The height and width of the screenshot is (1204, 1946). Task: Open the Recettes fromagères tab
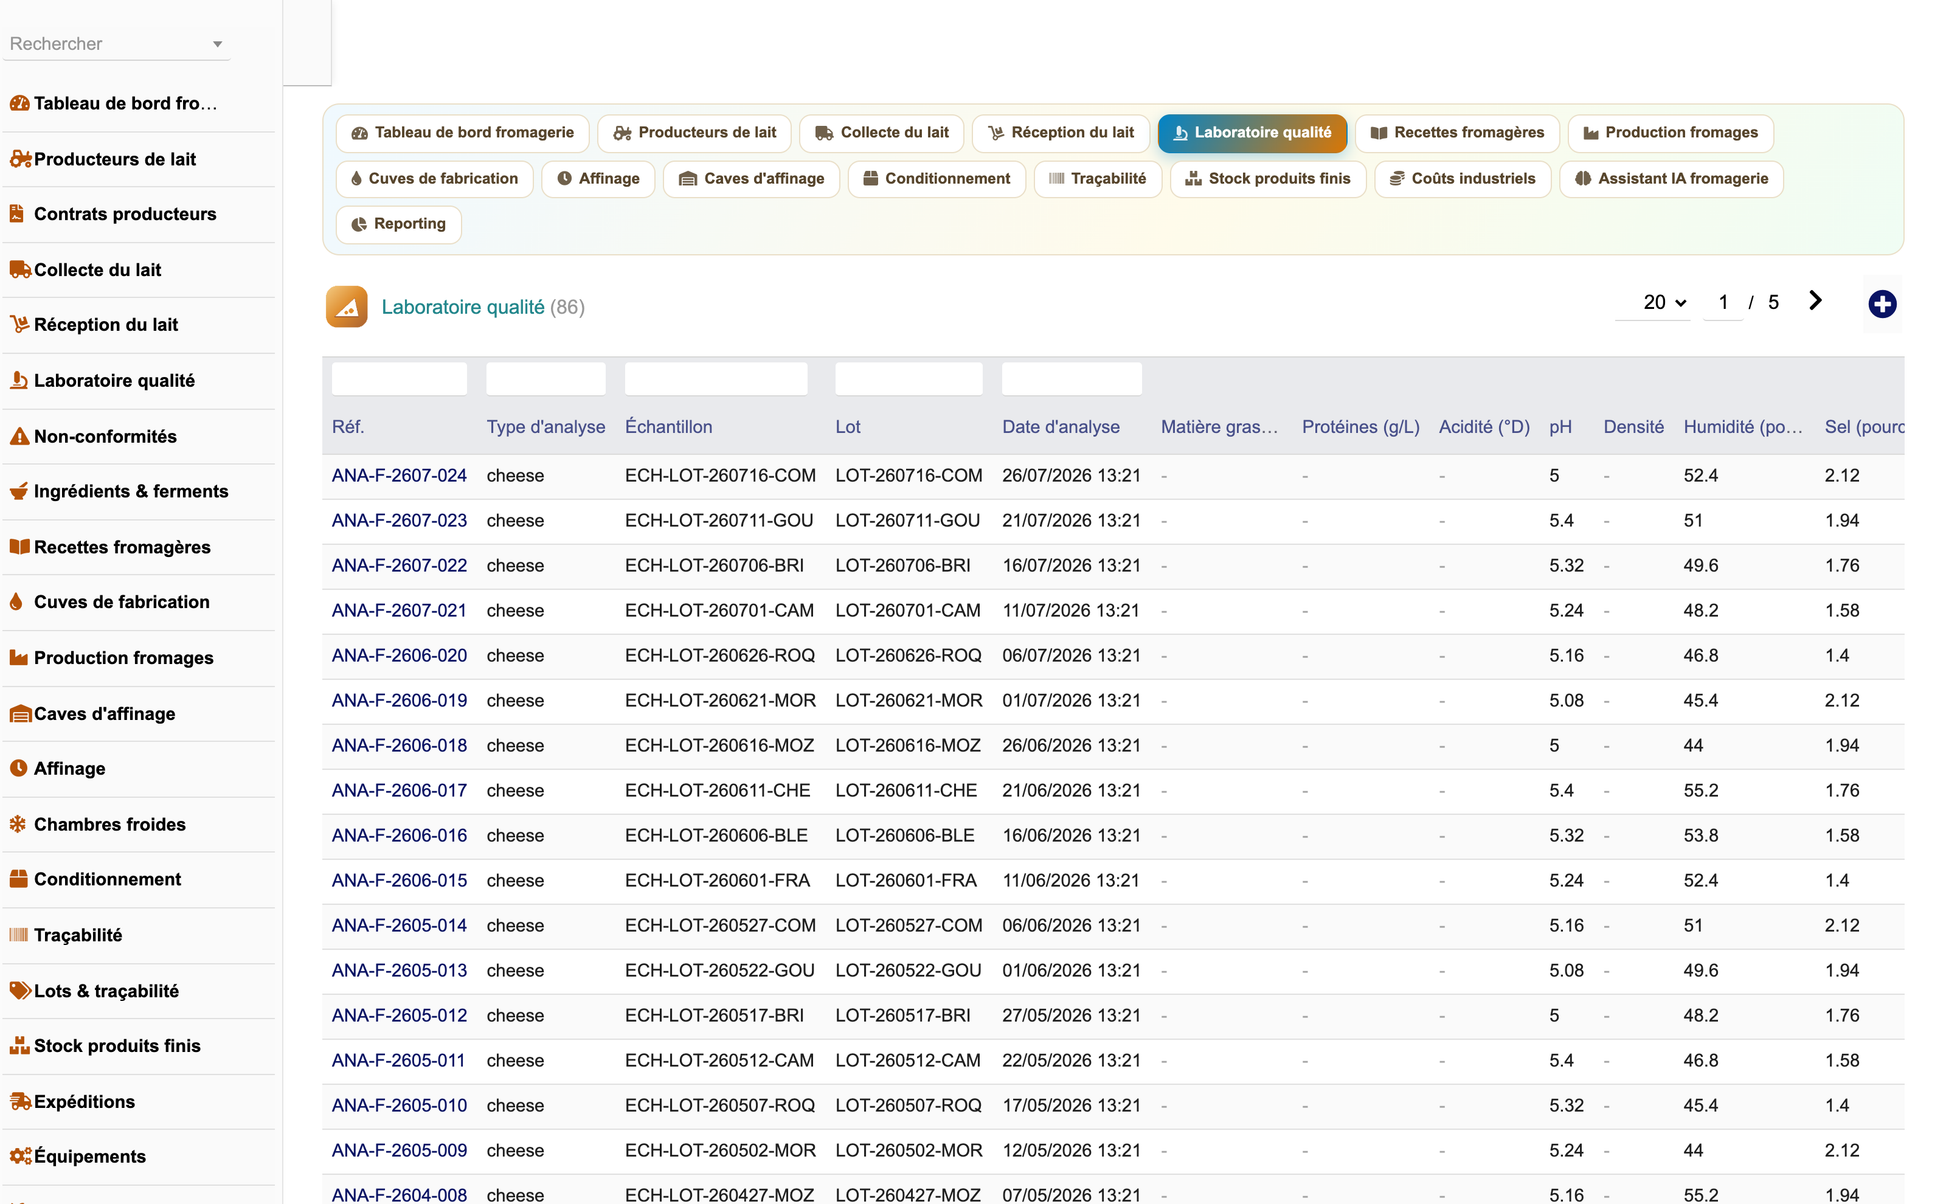pyautogui.click(x=1457, y=133)
